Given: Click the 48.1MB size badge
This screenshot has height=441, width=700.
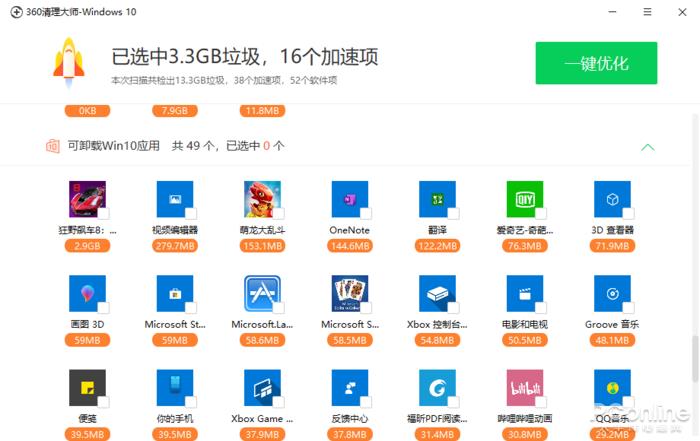Looking at the screenshot, I should pos(612,341).
